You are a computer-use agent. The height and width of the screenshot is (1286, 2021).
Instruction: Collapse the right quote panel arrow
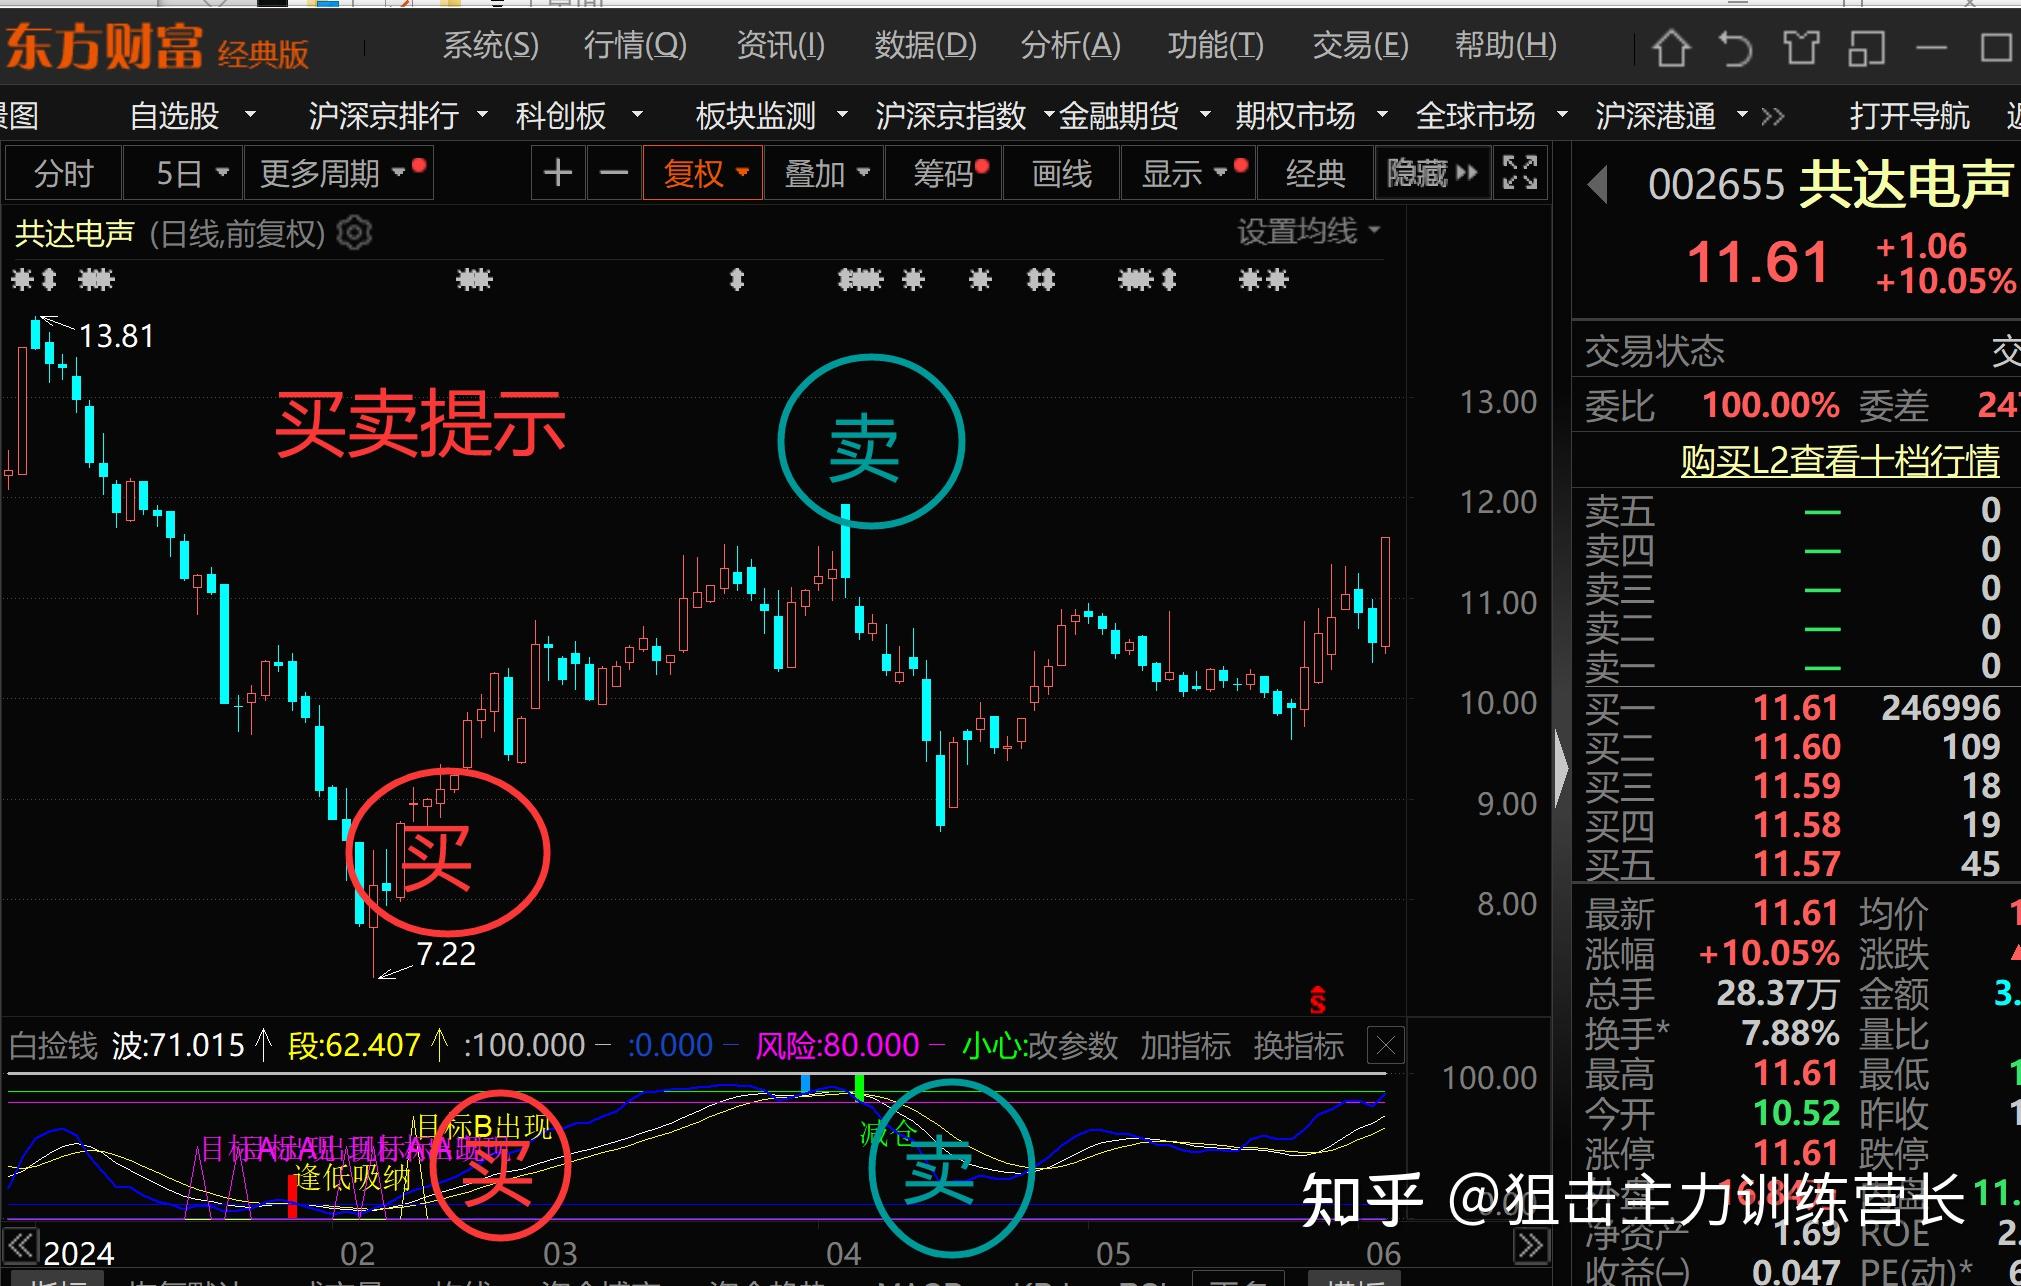click(1561, 769)
